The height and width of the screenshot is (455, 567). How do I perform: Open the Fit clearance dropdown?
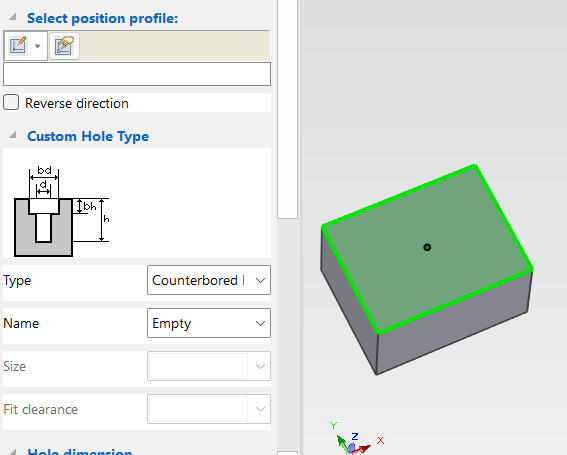(209, 409)
